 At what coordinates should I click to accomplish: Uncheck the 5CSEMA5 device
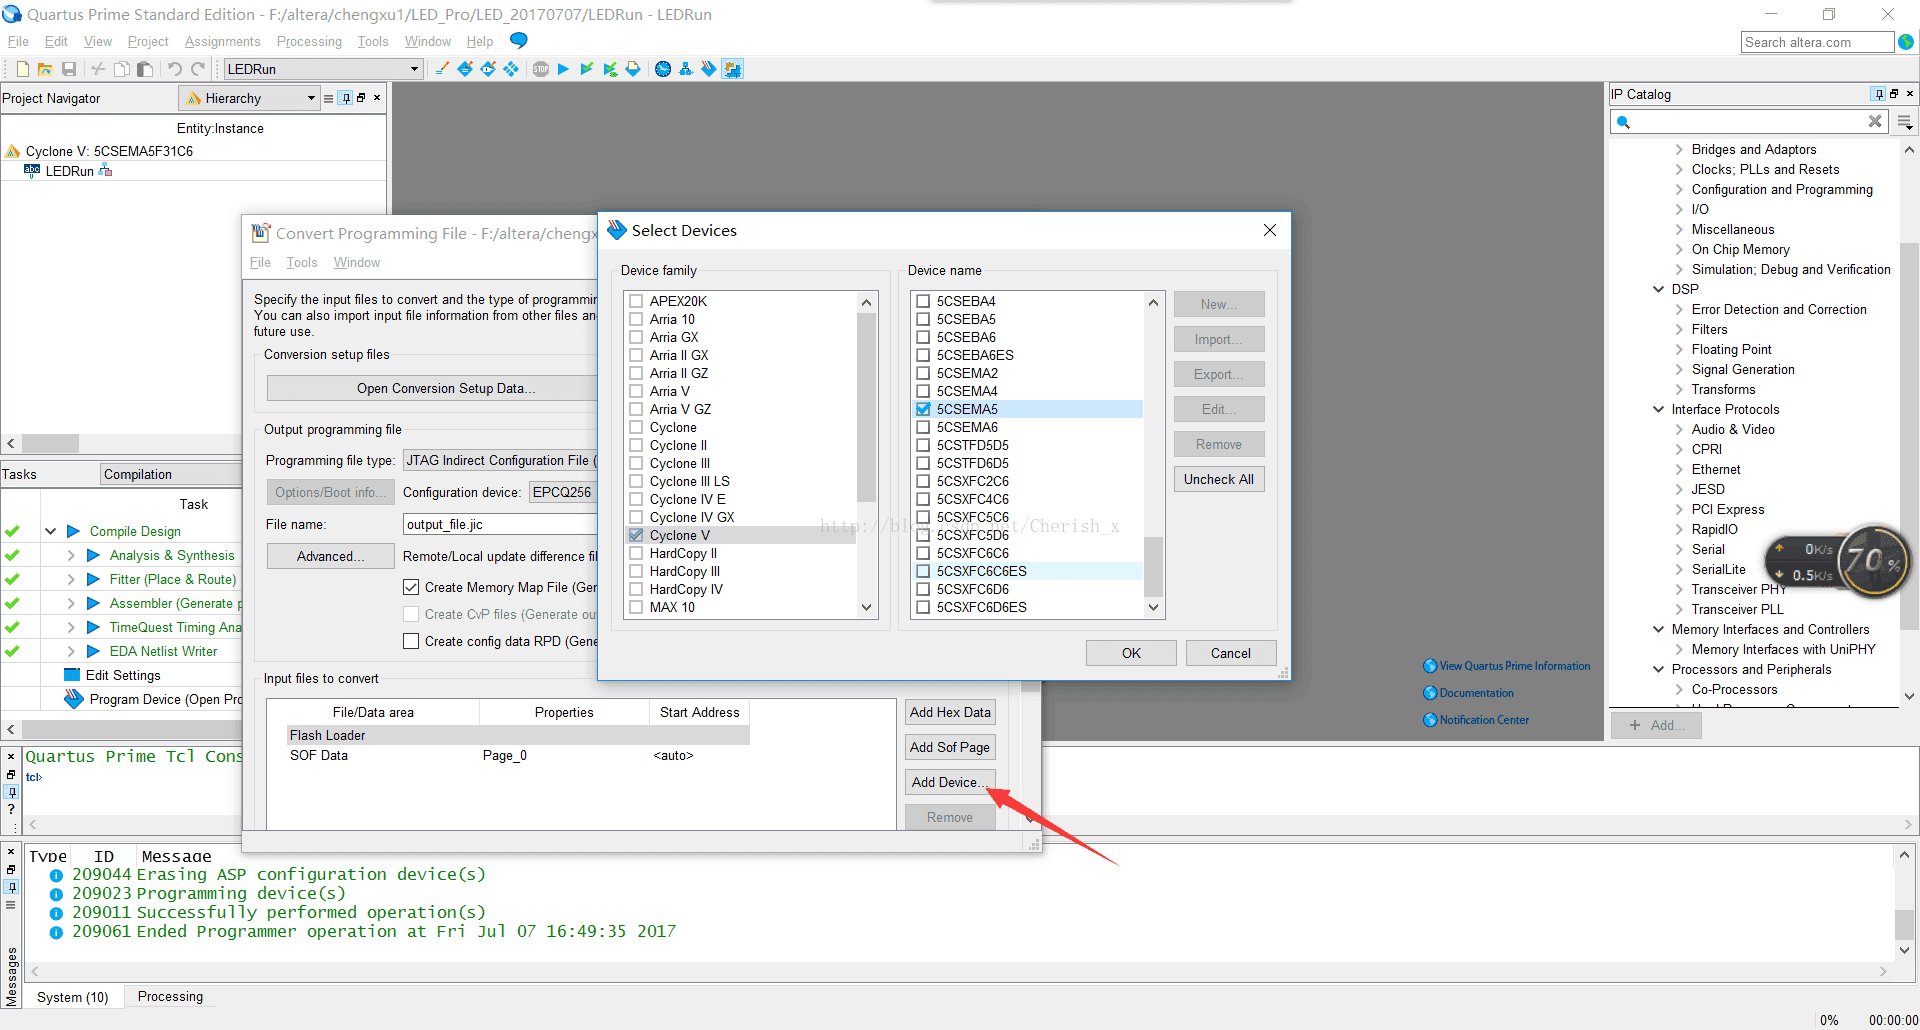tap(923, 409)
